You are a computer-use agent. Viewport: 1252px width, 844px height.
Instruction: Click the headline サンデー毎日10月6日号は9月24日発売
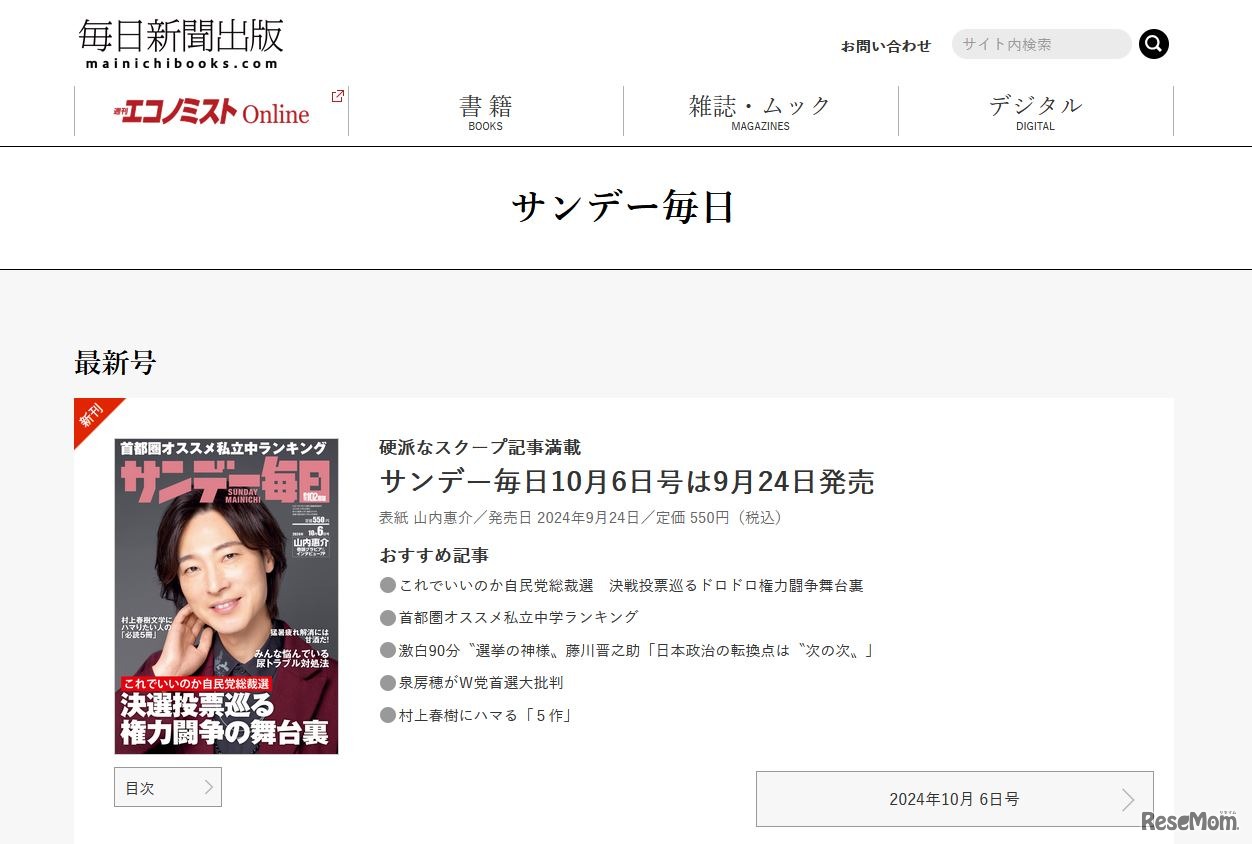coord(627,482)
